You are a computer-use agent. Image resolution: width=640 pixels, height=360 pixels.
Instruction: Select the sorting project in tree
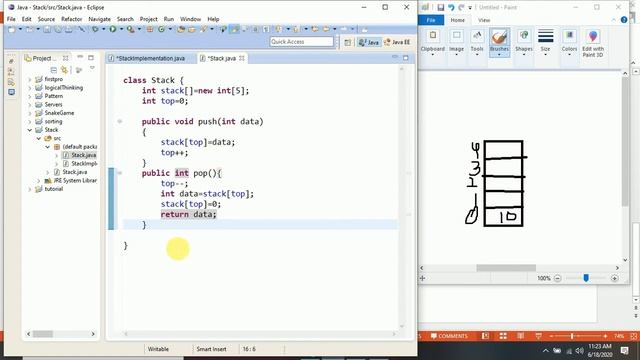point(53,122)
